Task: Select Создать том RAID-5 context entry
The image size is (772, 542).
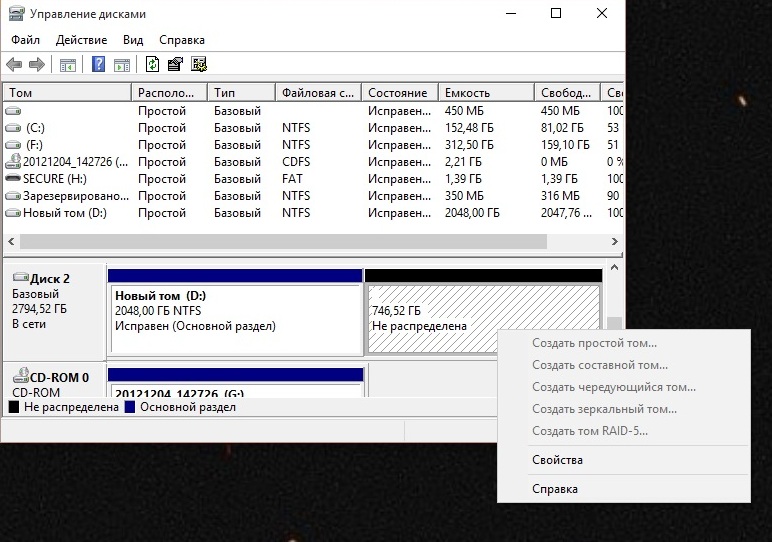Action: 624,431
